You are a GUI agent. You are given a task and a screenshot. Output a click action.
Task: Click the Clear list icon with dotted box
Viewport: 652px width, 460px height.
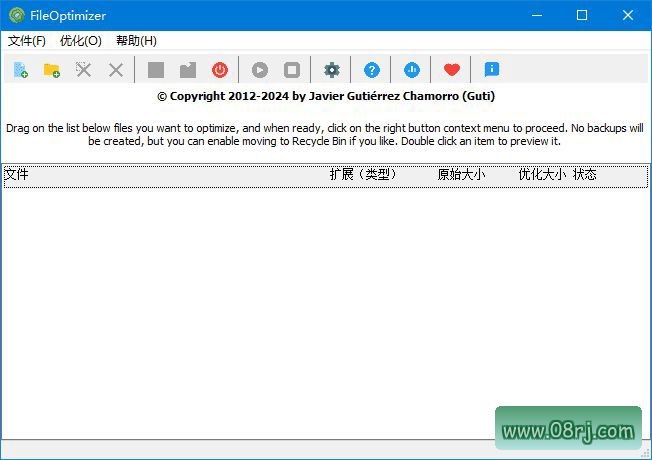84,70
